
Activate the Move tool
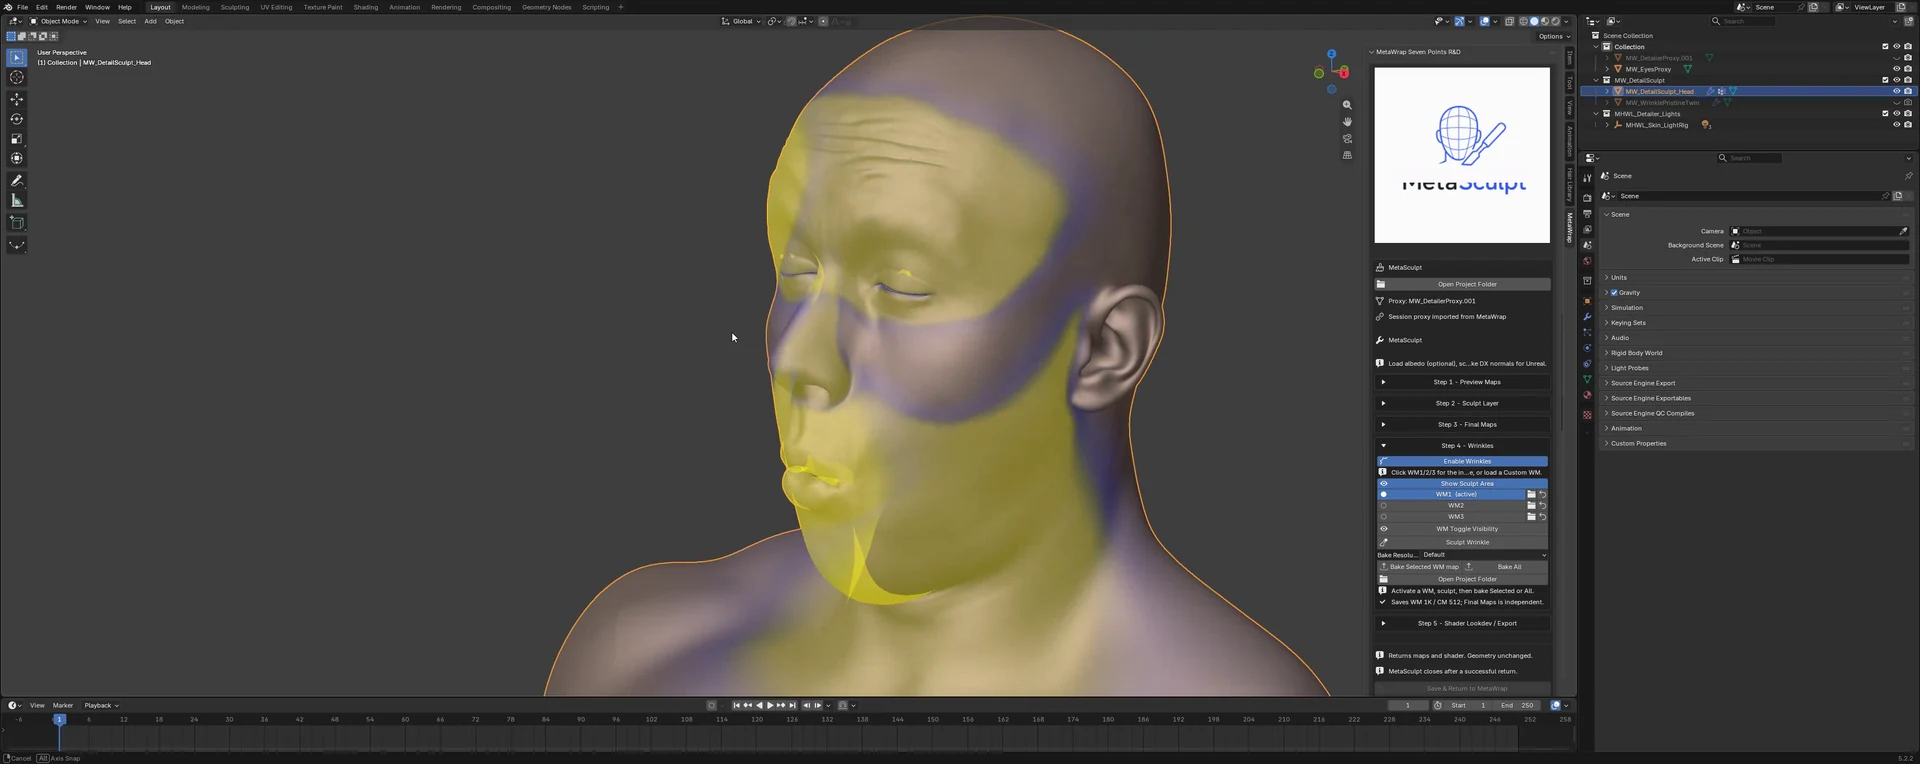17,99
